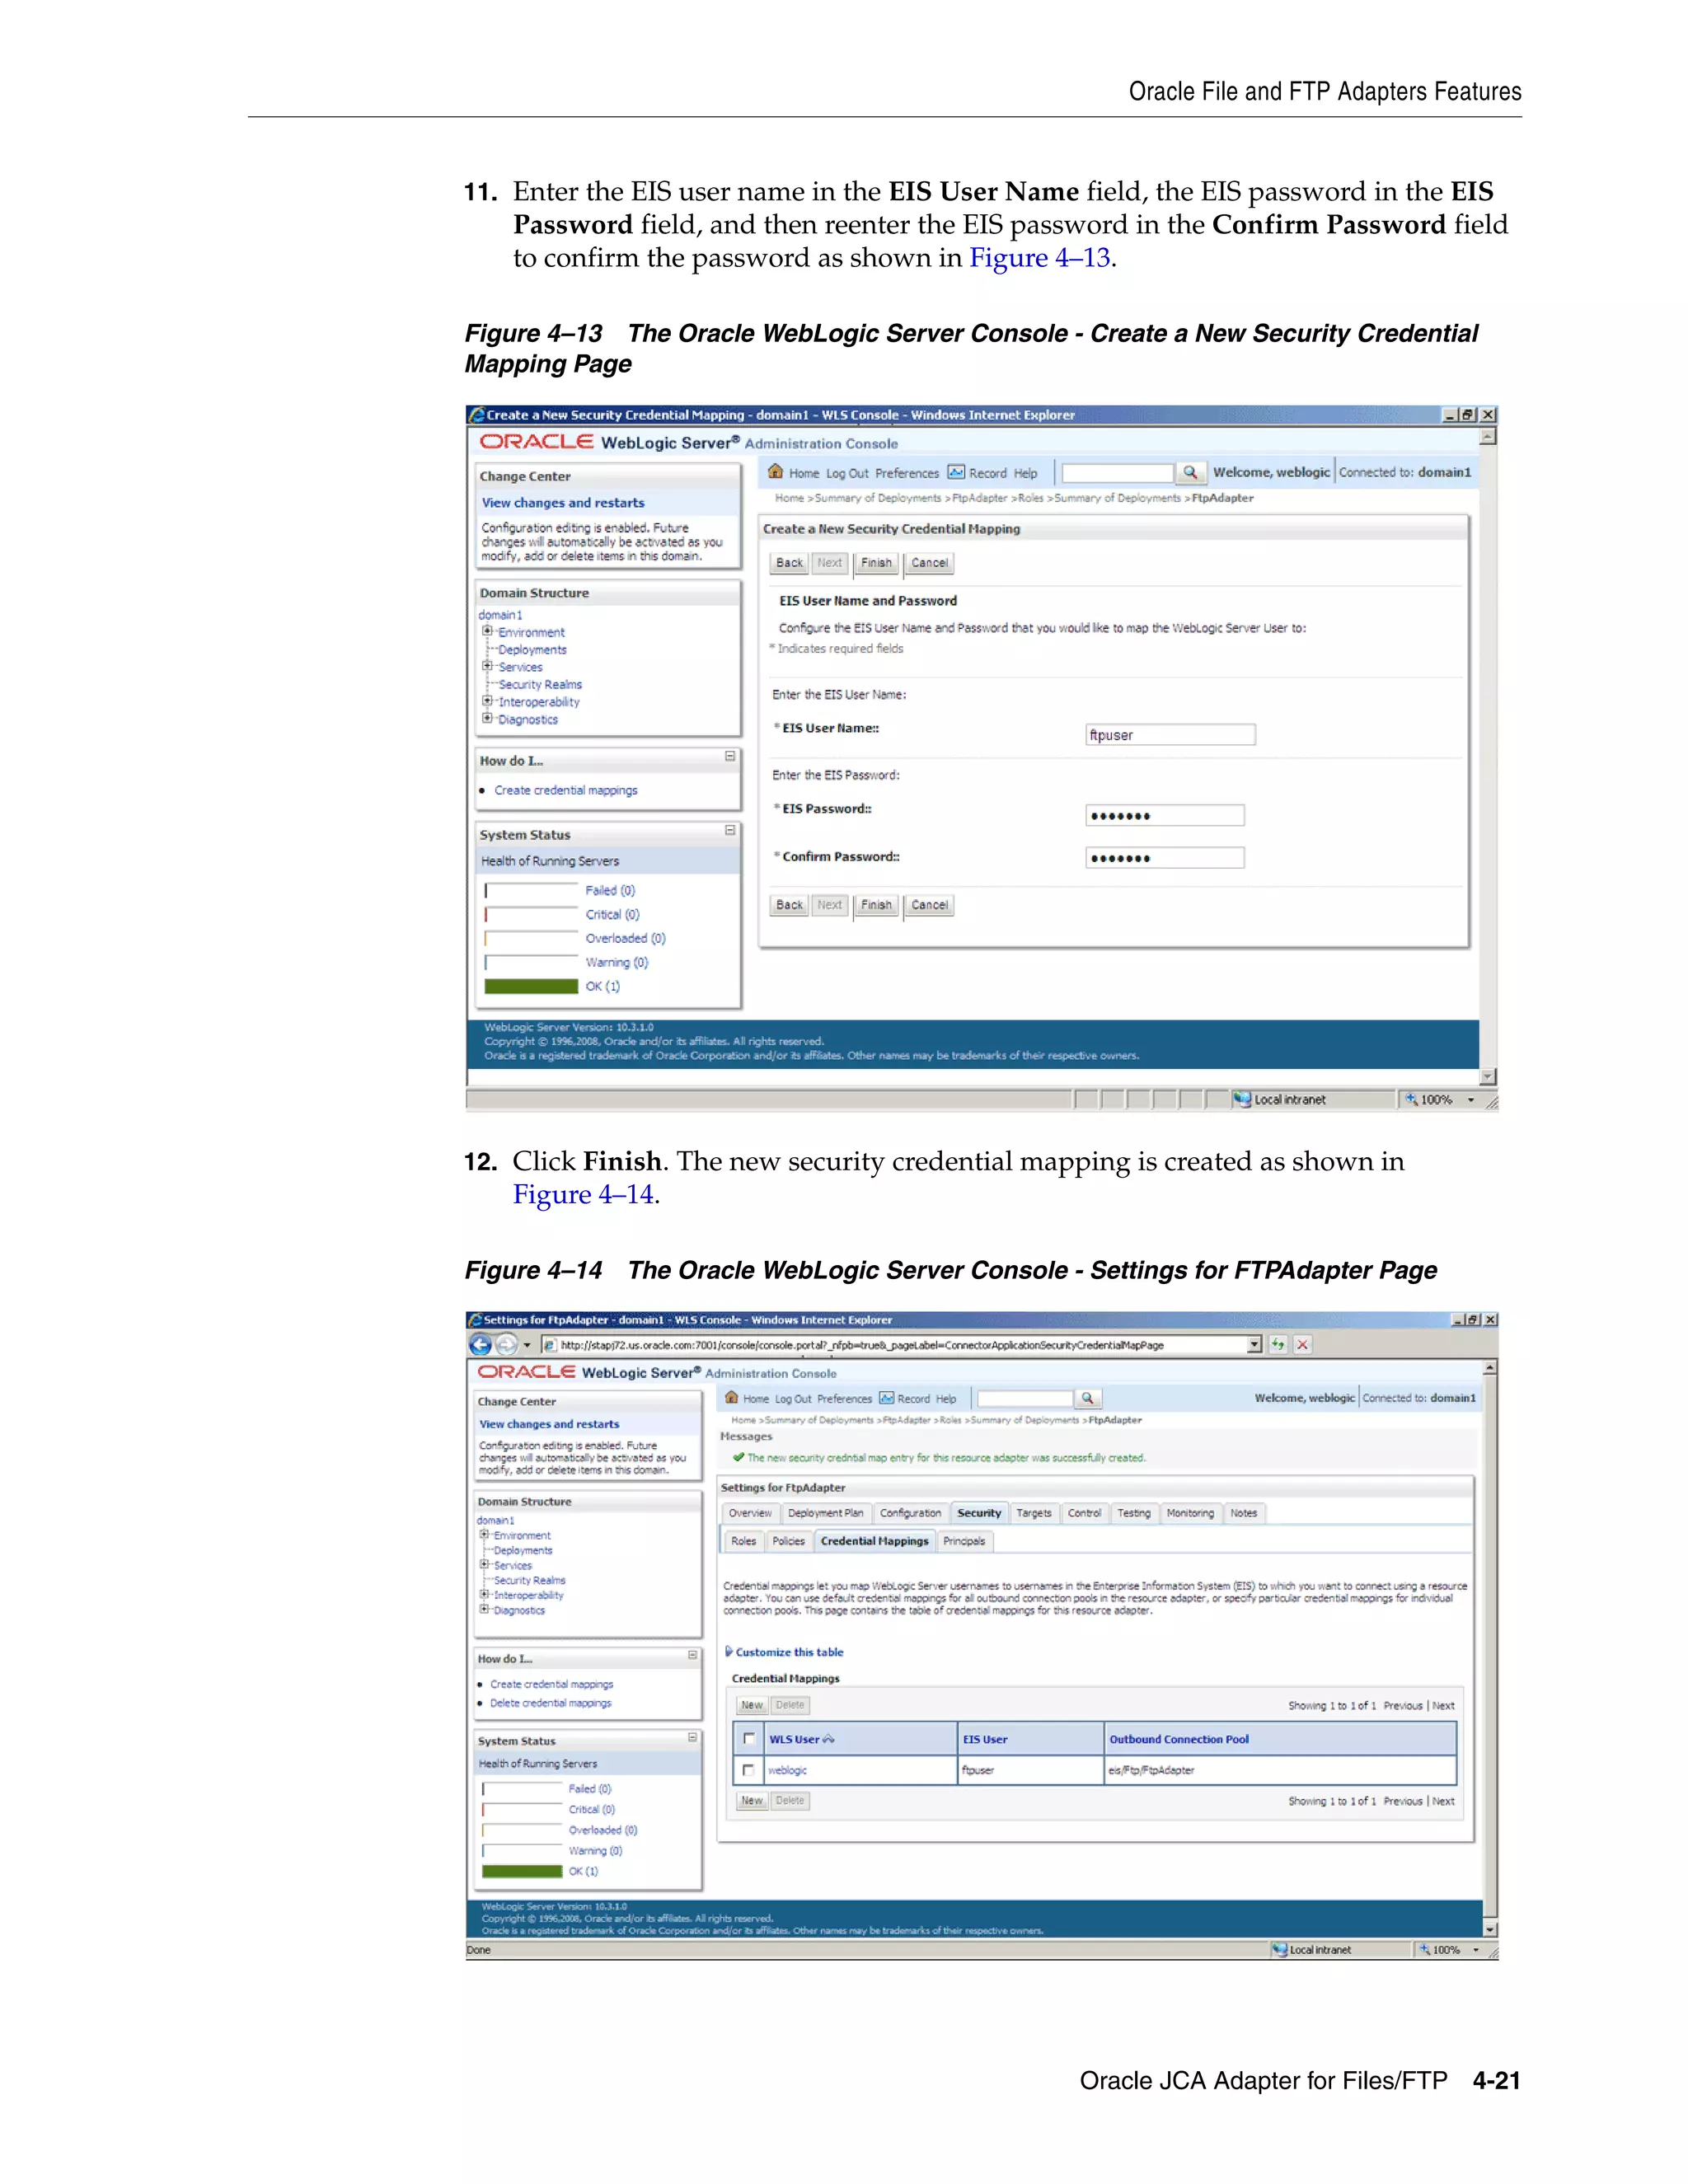Click browser Back arrow in Figure 4-14
Screen dimensions: 1688x2184
[480, 1345]
